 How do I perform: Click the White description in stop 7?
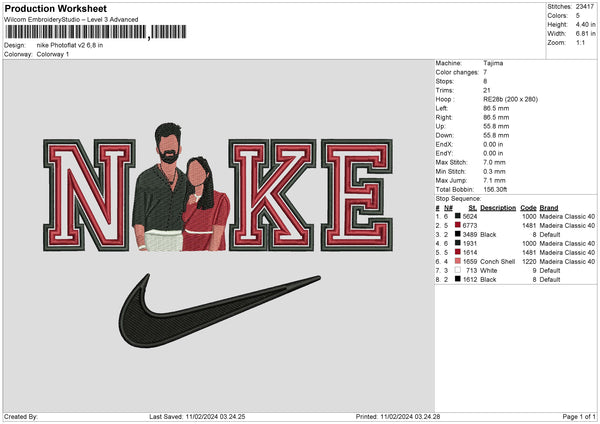point(488,271)
